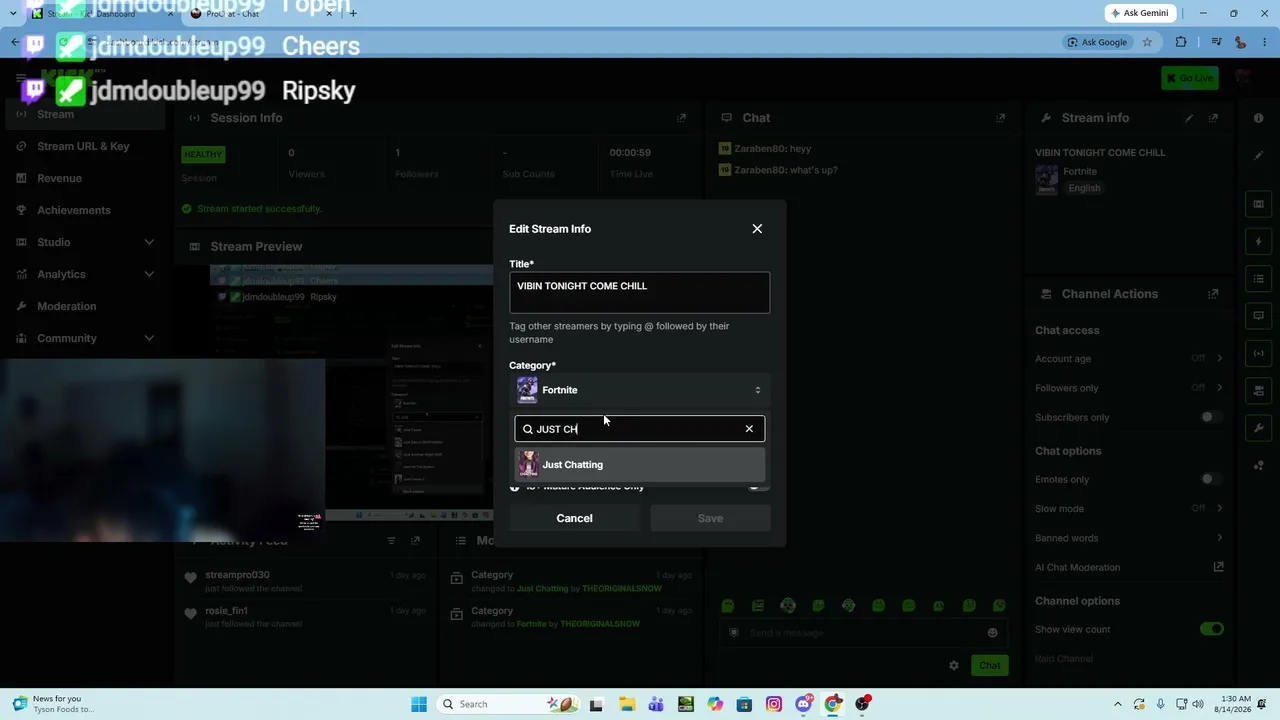The width and height of the screenshot is (1280, 720).
Task: Open the Fortnite category dropdown
Action: point(640,390)
